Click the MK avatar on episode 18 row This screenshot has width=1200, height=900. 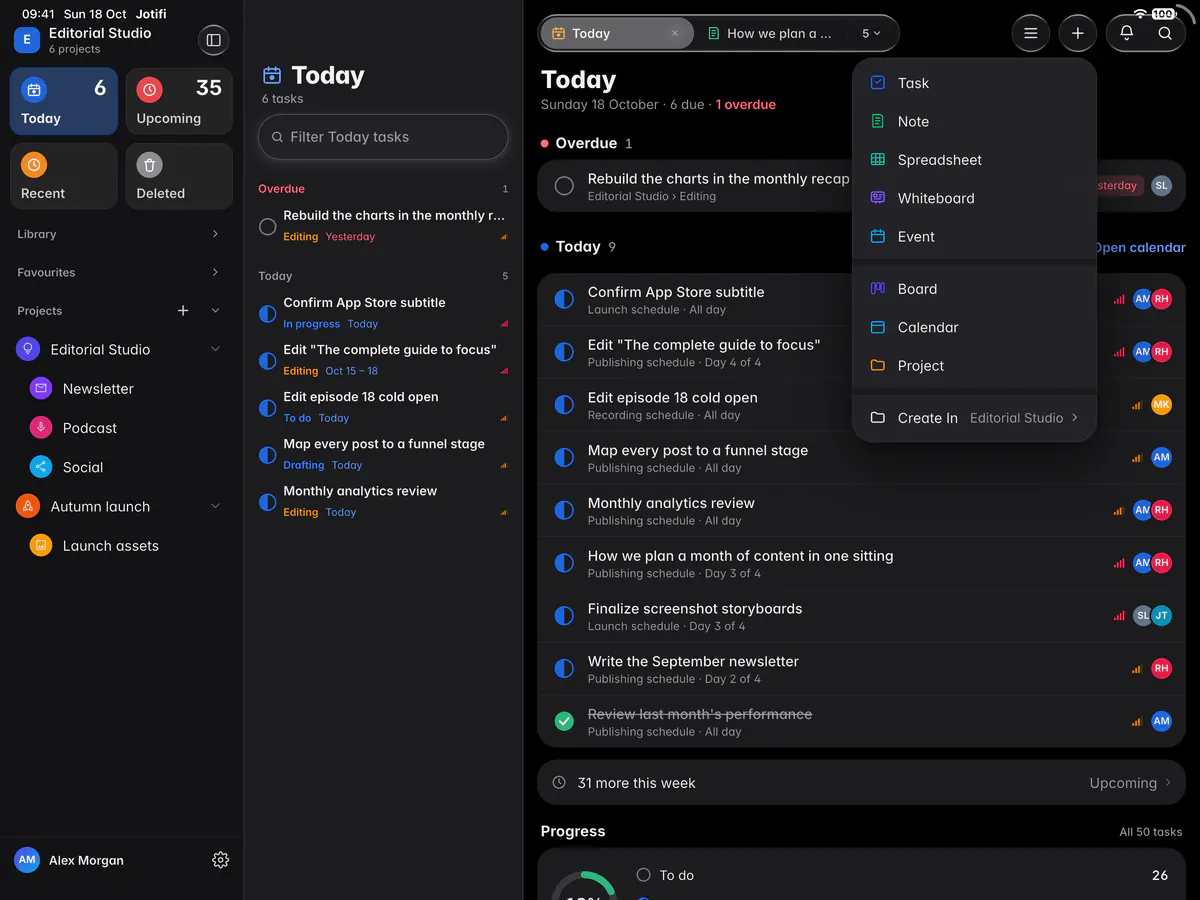pyautogui.click(x=1161, y=404)
